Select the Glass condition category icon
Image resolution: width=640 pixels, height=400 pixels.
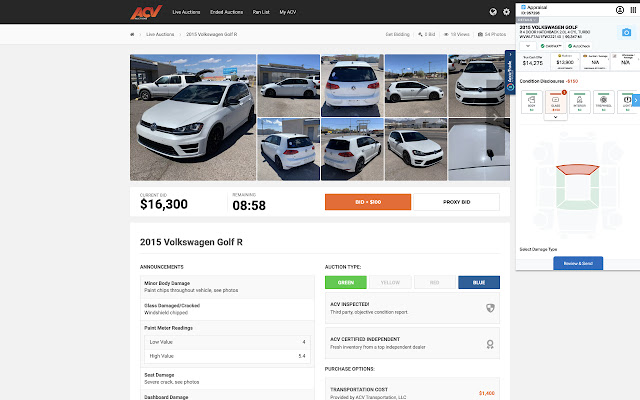(x=556, y=102)
